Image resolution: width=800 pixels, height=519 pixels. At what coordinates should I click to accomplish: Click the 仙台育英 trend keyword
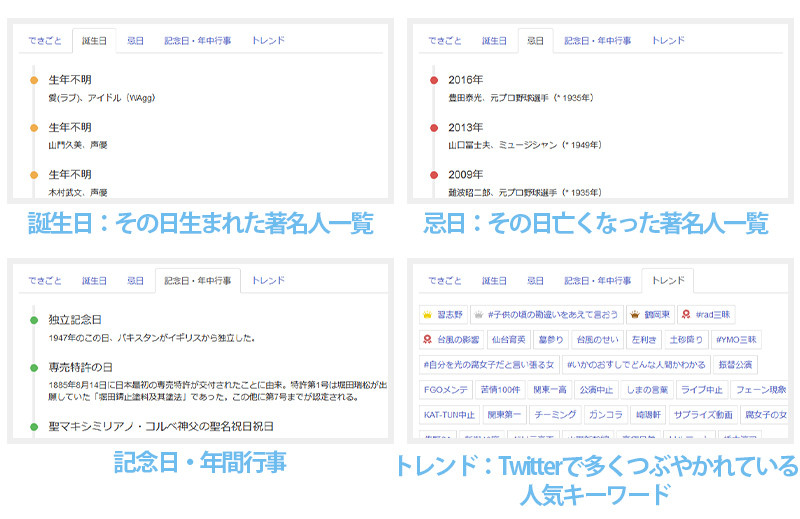click(509, 340)
